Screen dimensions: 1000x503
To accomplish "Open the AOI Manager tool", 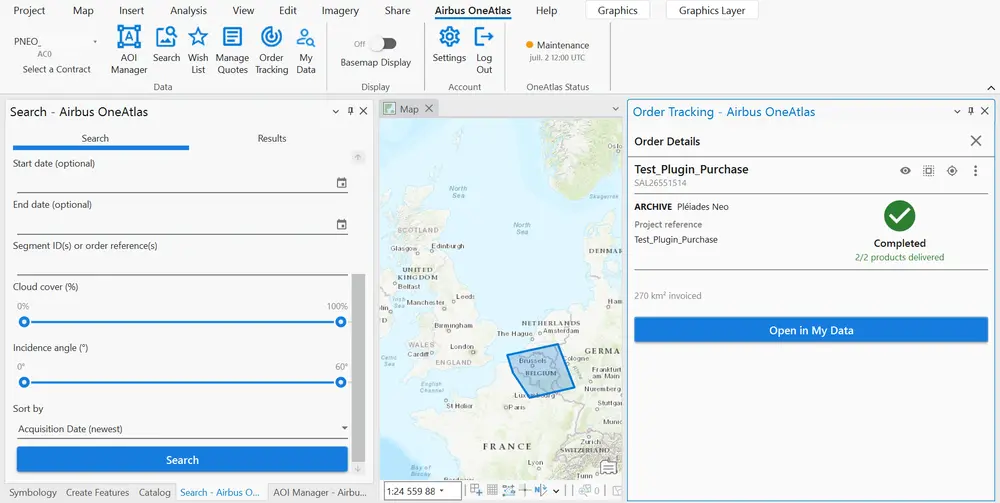I will 129,50.
